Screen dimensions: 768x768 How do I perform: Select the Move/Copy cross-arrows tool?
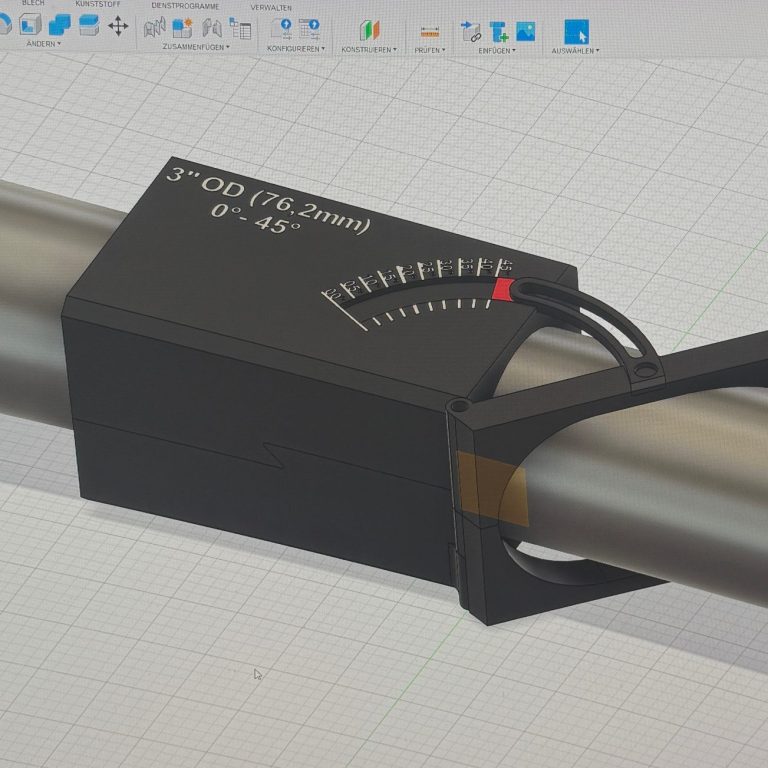pyautogui.click(x=118, y=27)
